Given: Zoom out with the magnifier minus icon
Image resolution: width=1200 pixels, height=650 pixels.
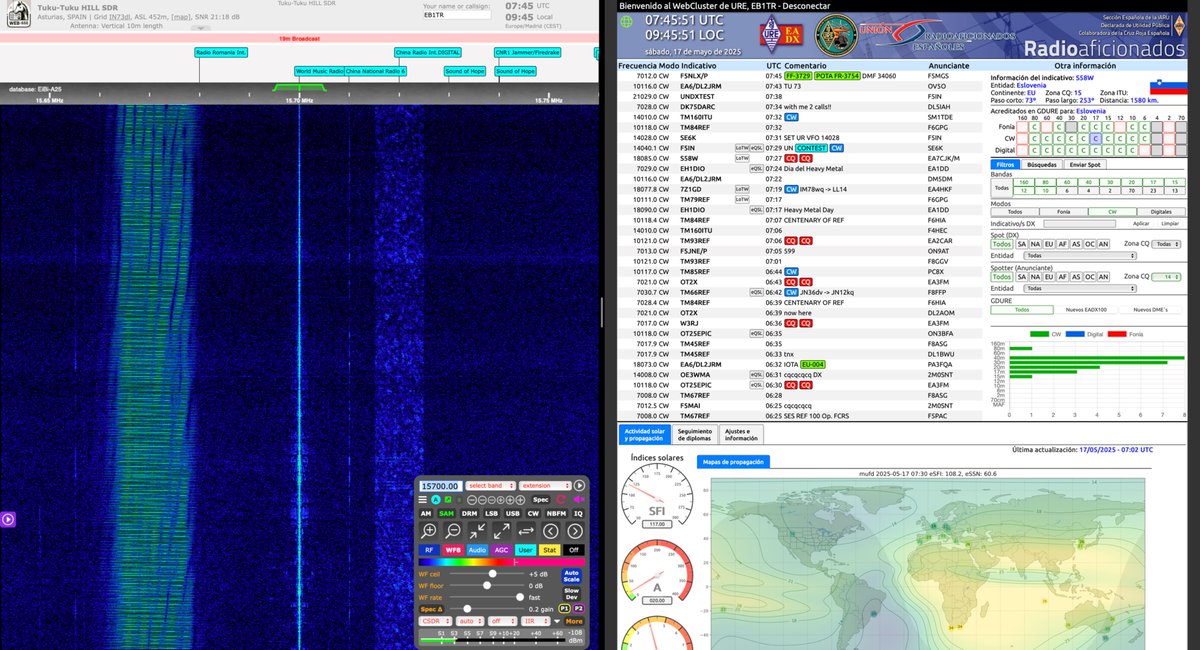Looking at the screenshot, I should (453, 531).
